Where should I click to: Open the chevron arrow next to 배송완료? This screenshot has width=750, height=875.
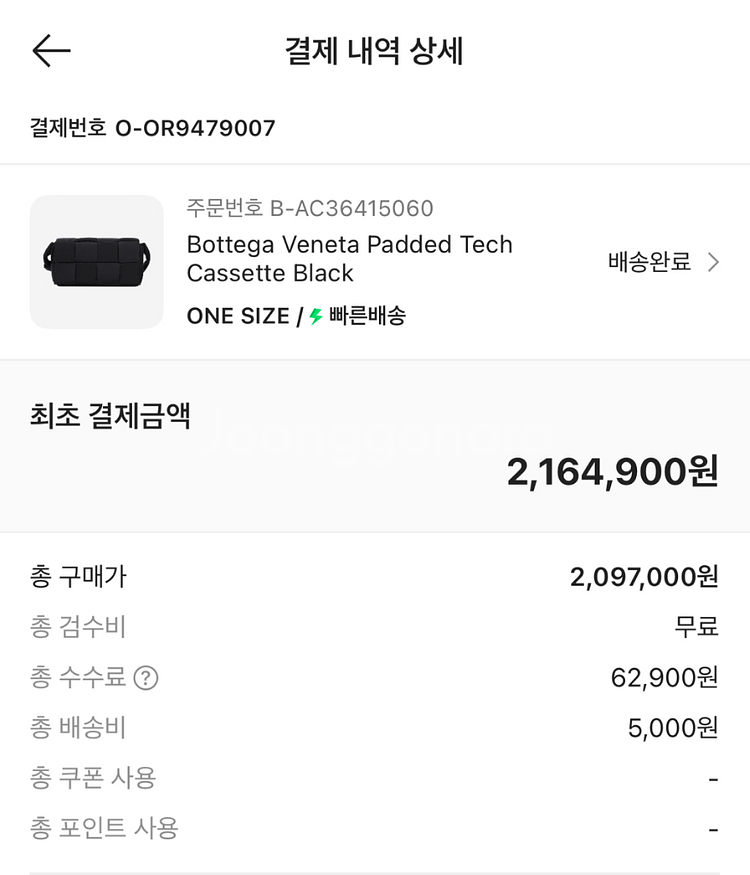(713, 262)
